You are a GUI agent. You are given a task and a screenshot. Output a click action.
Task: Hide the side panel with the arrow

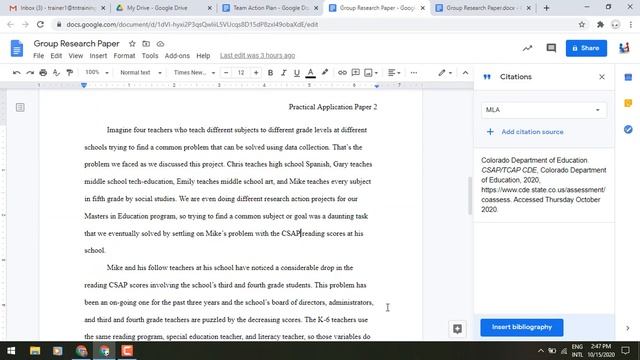tap(628, 328)
